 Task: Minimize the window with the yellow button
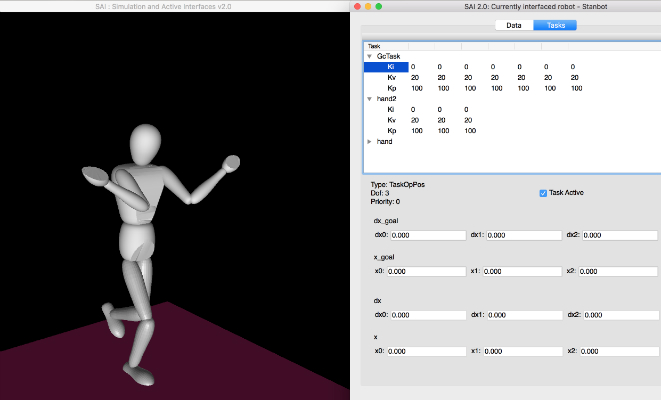pos(368,6)
